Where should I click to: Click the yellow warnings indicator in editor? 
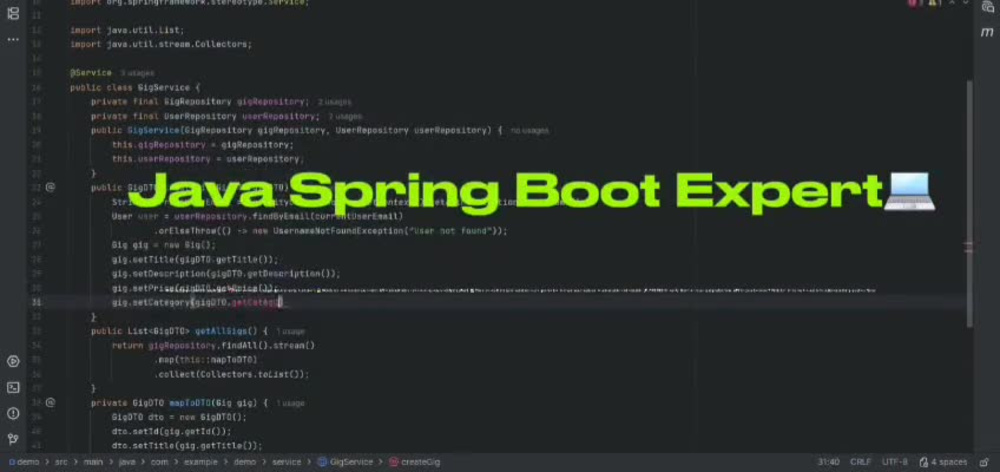(933, 3)
